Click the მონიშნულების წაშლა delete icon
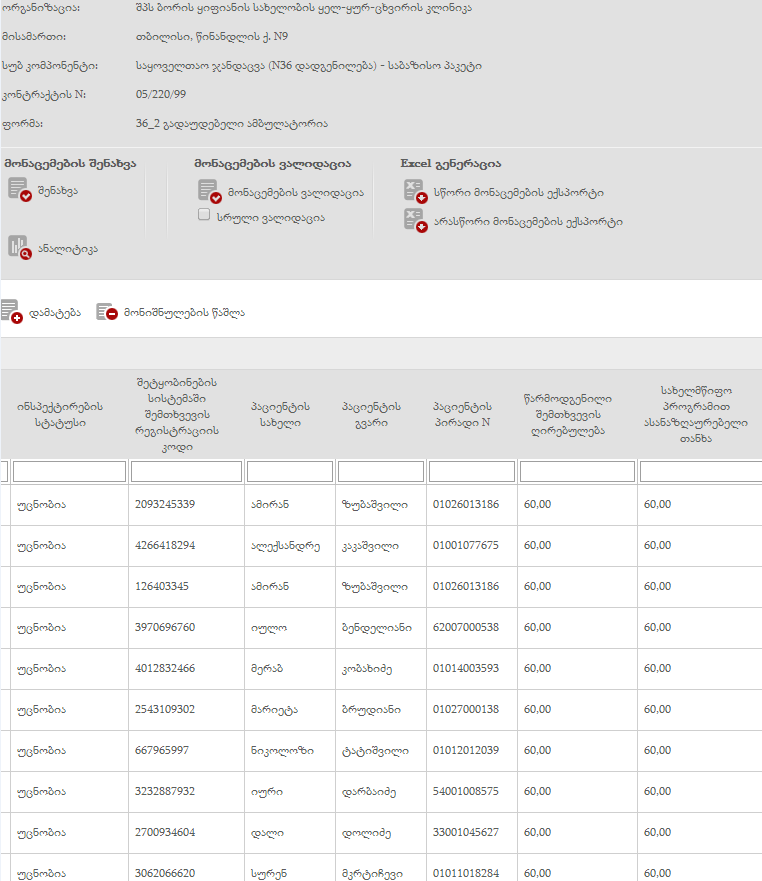Image resolution: width=762 pixels, height=881 pixels. 107,312
